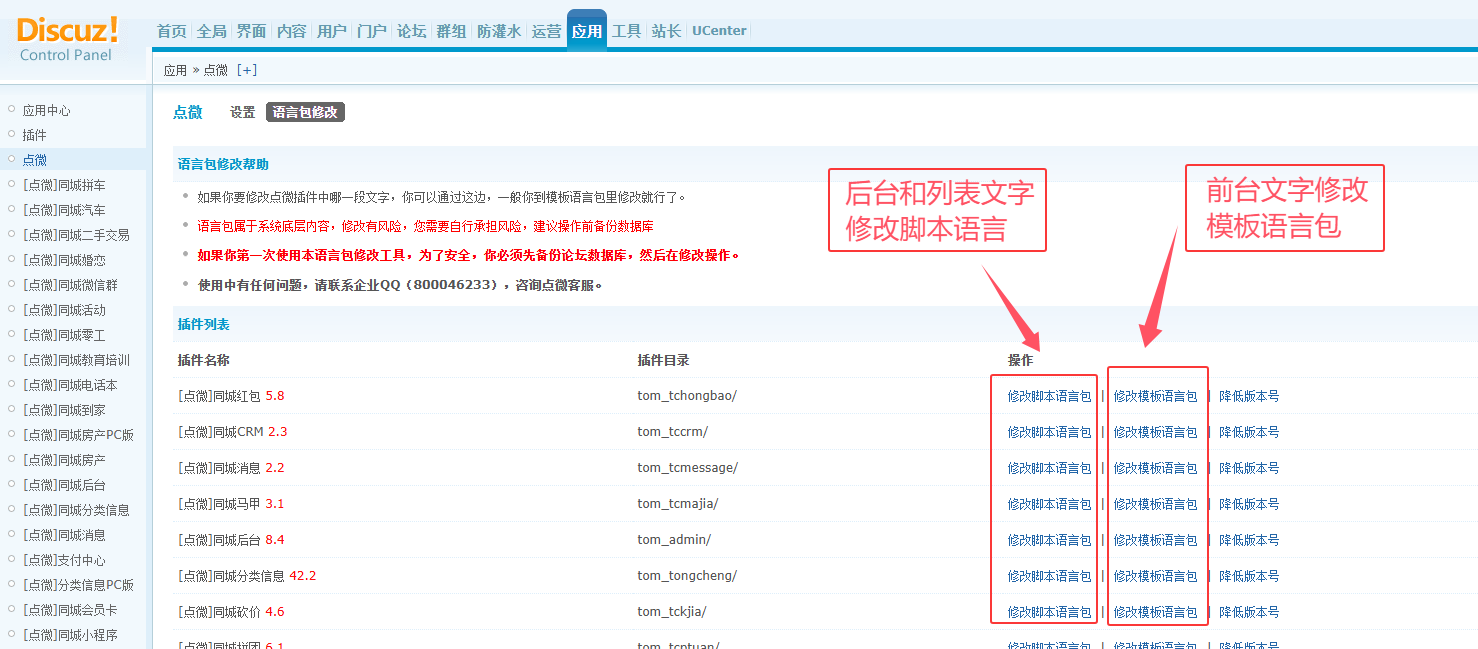Open [点微]支付中心 sidebar entry
This screenshot has width=1478, height=649.
(x=63, y=560)
